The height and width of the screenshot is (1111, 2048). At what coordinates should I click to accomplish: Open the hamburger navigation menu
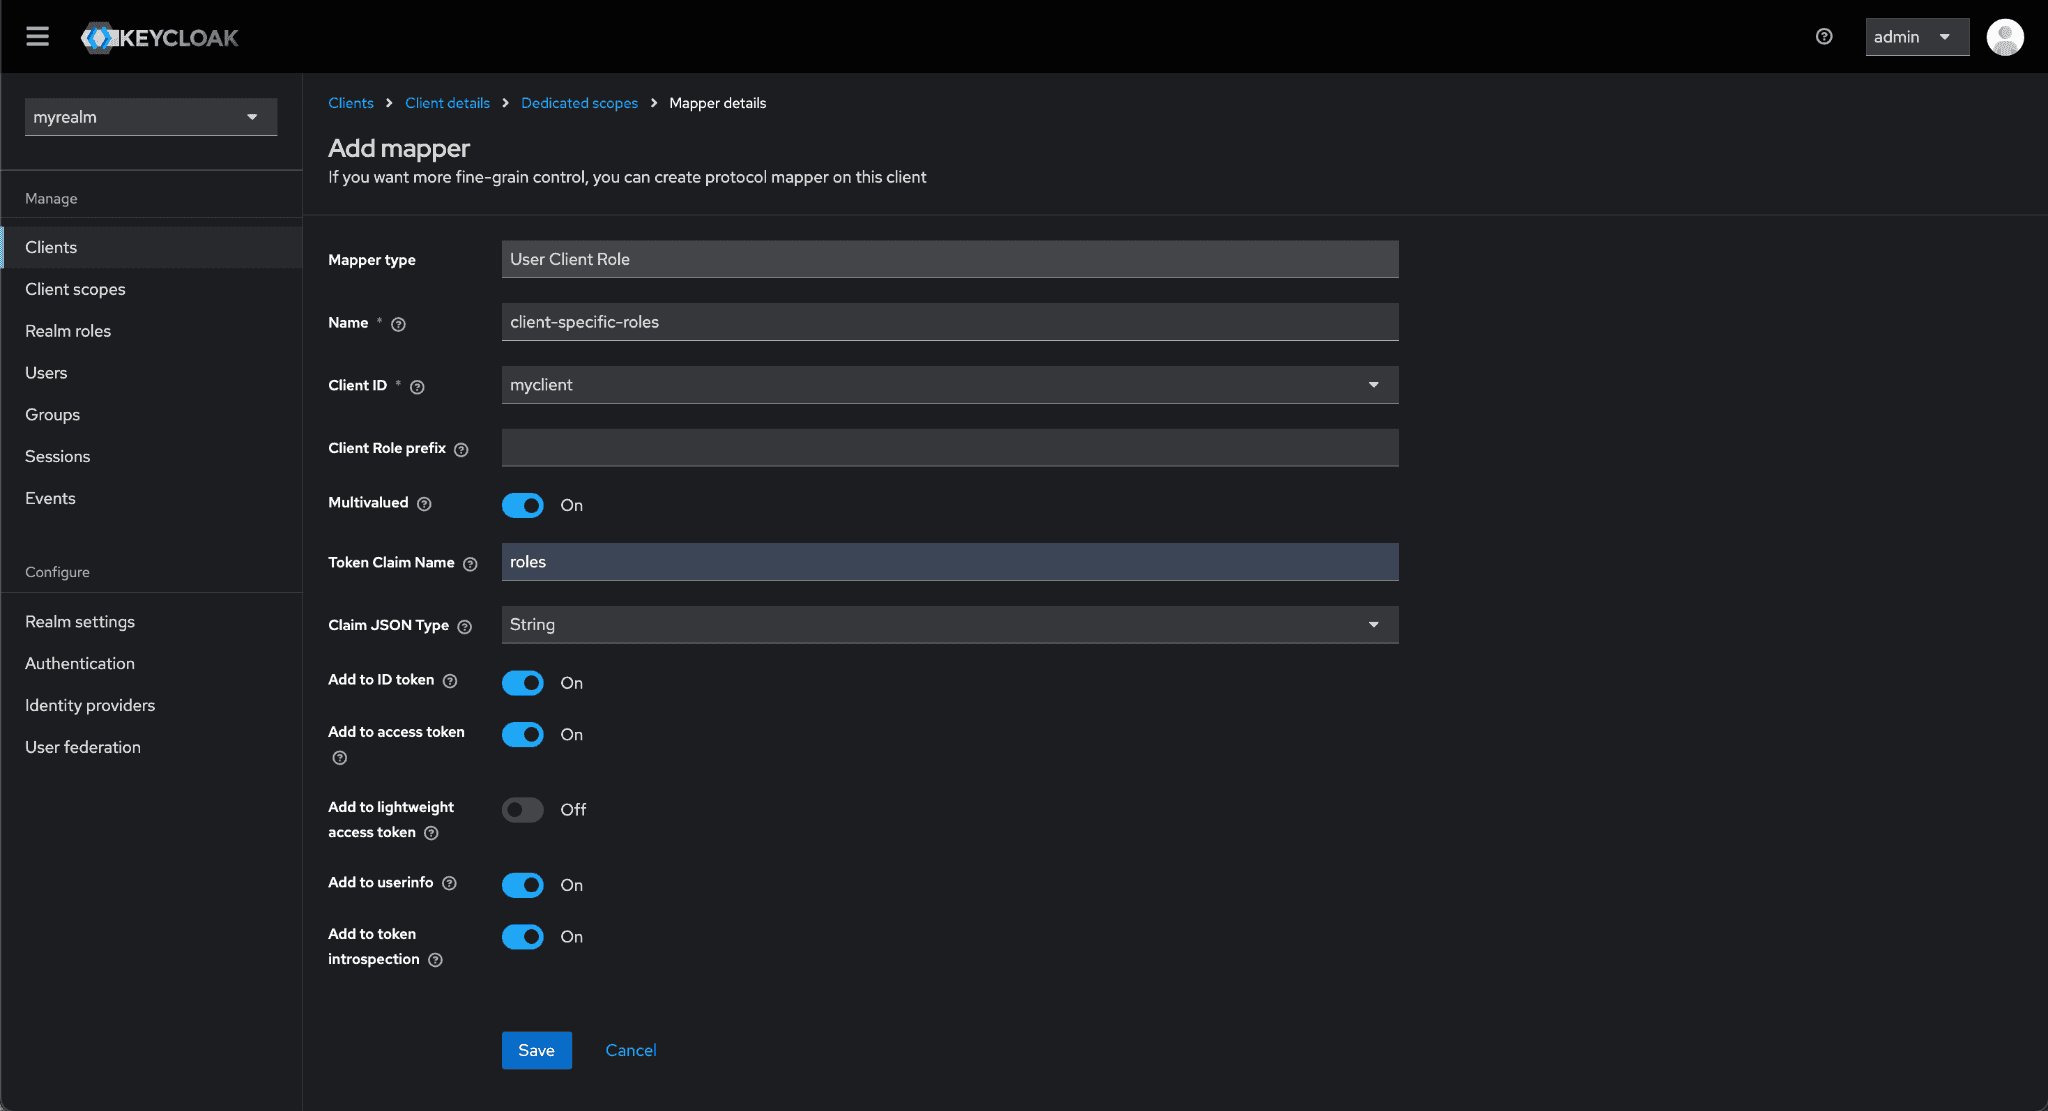click(37, 37)
